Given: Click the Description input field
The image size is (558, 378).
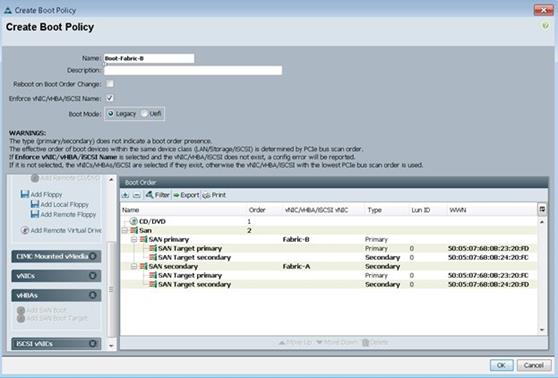Looking at the screenshot, I should click(x=193, y=70).
